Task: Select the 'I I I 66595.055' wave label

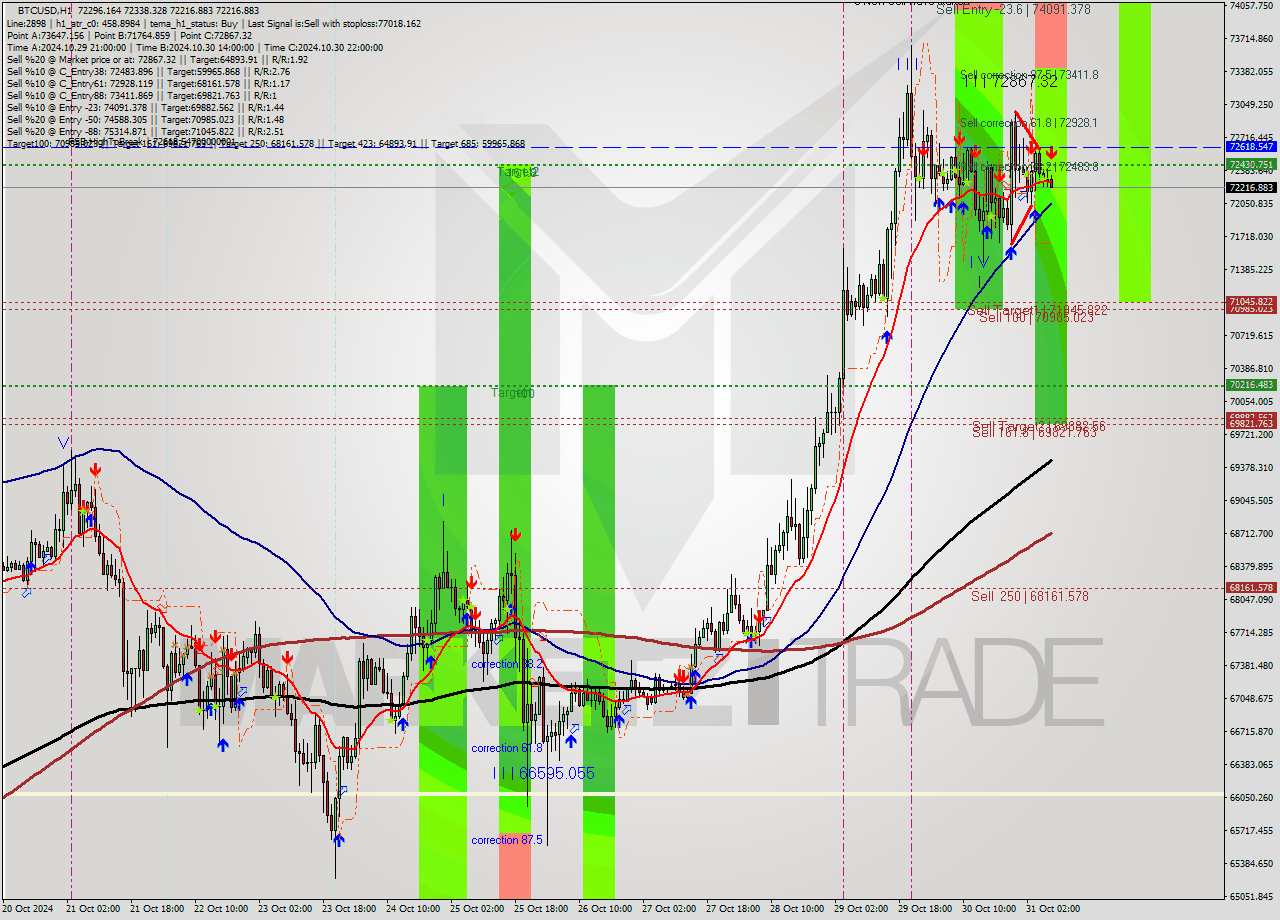Action: [x=544, y=773]
